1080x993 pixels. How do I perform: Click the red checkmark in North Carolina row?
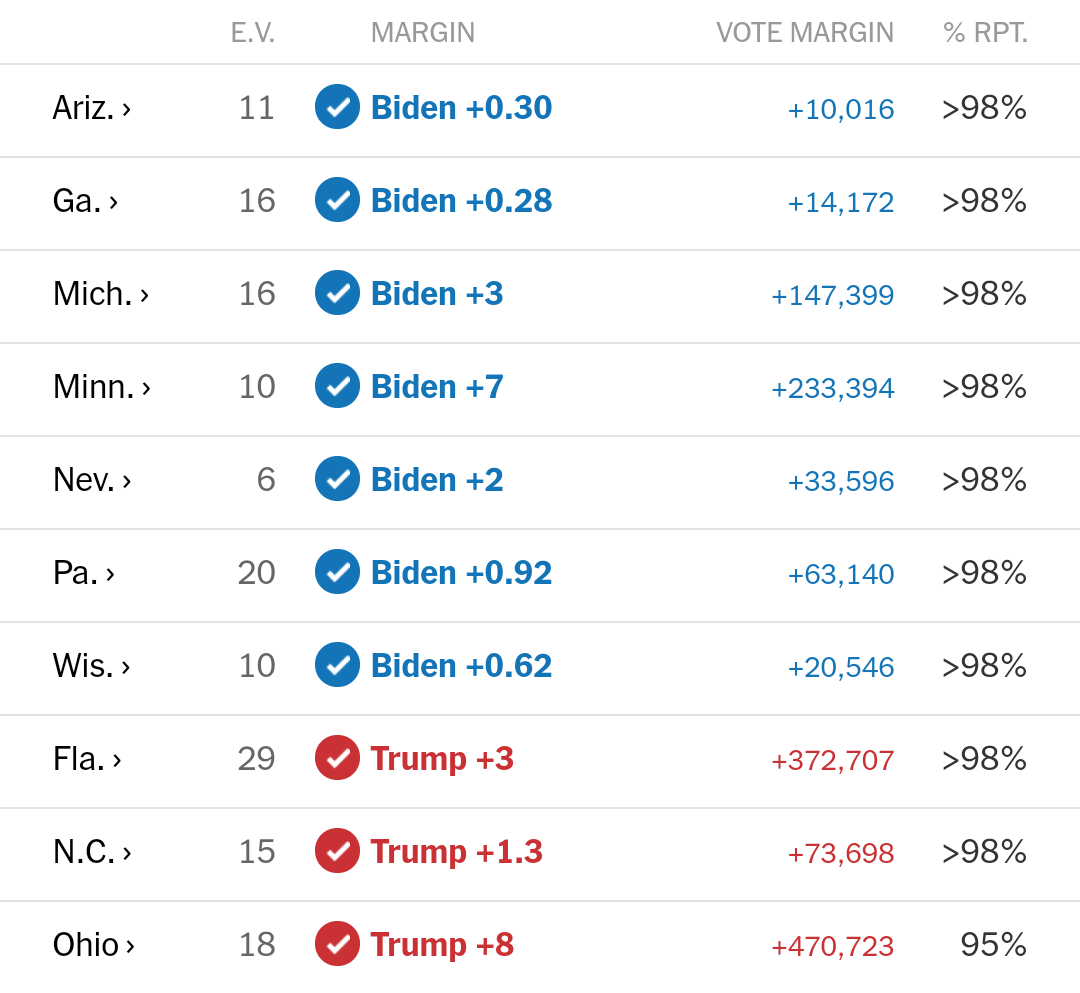337,851
